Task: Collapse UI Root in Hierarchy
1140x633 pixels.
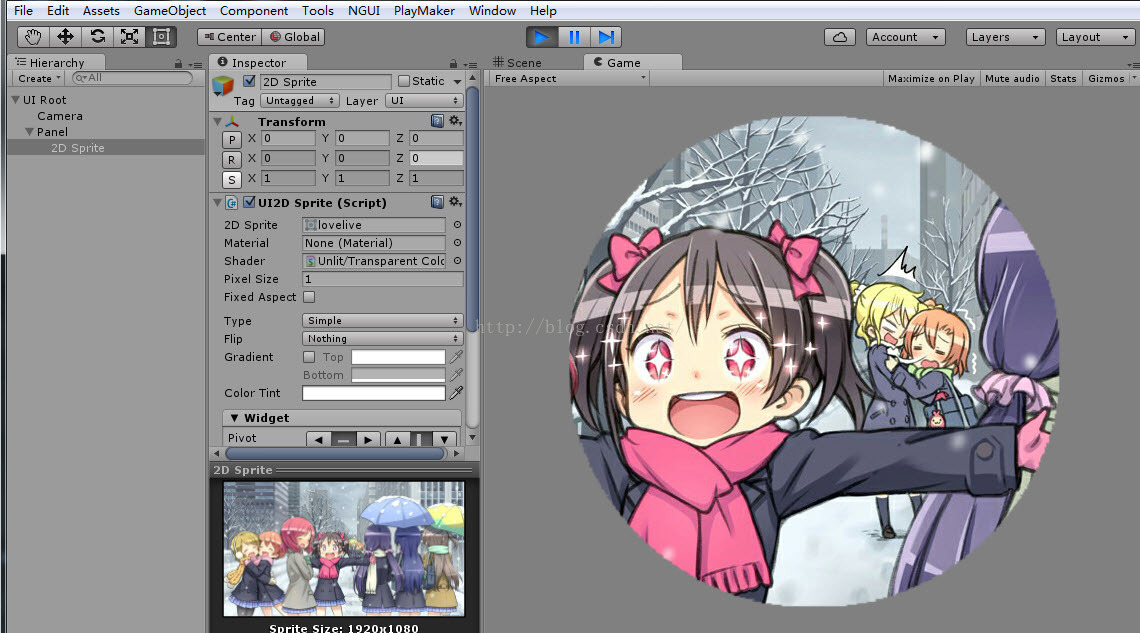Action: tap(15, 100)
